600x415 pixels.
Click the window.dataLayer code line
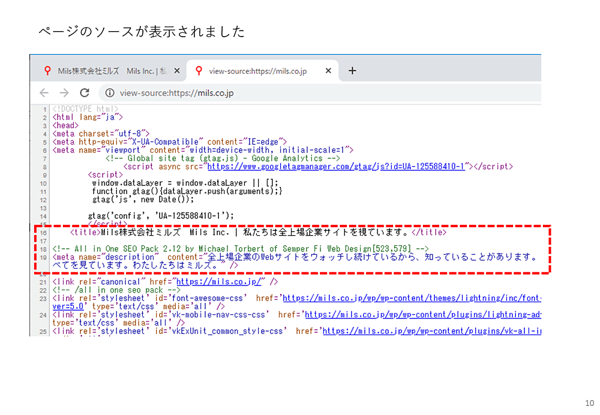coord(185,183)
